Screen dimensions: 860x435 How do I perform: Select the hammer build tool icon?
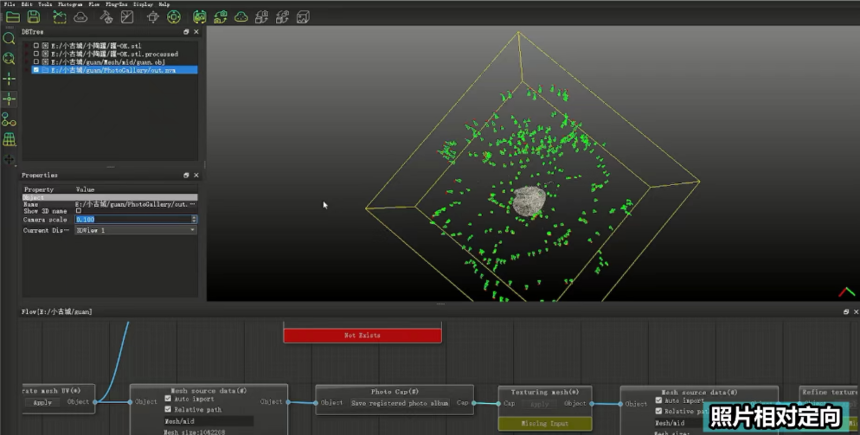(x=106, y=17)
